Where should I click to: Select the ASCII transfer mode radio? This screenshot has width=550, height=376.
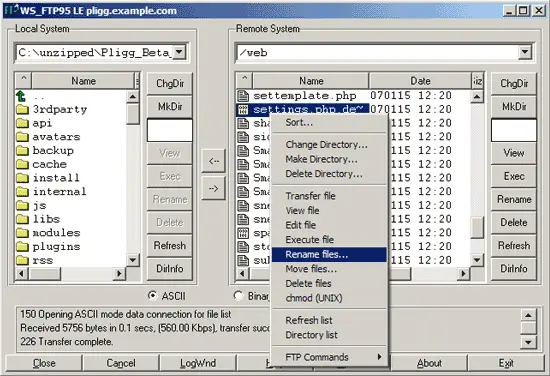click(153, 296)
